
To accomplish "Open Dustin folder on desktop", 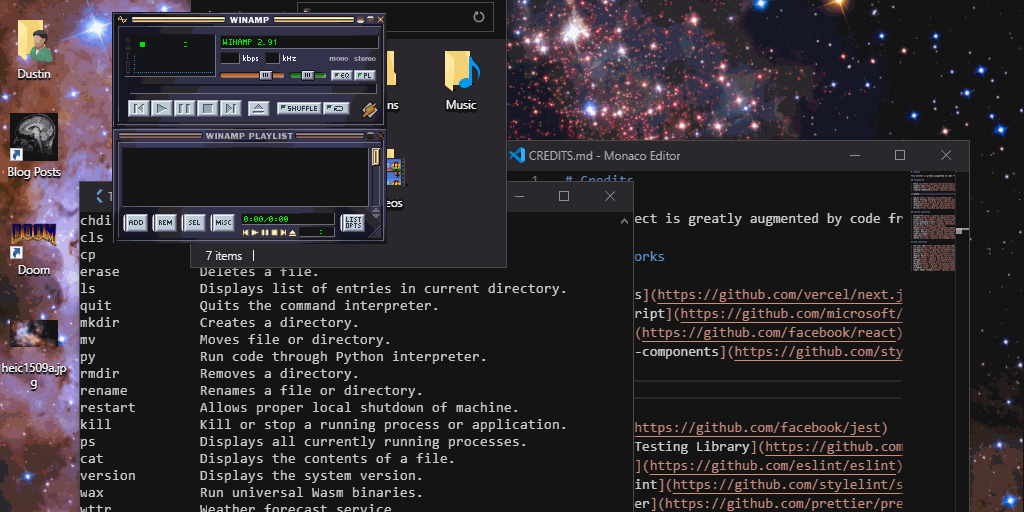I will pyautogui.click(x=34, y=49).
